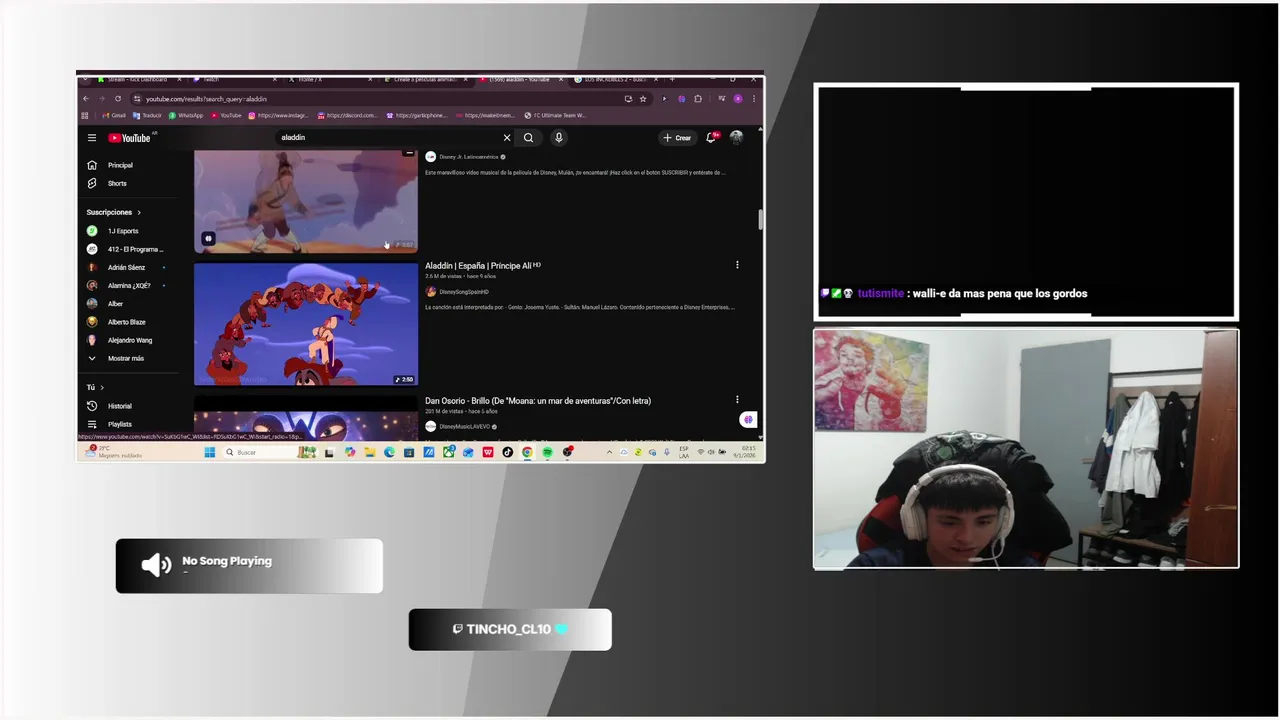
Task: Grab the YouTube page vertical scrollbar
Action: pos(760,220)
